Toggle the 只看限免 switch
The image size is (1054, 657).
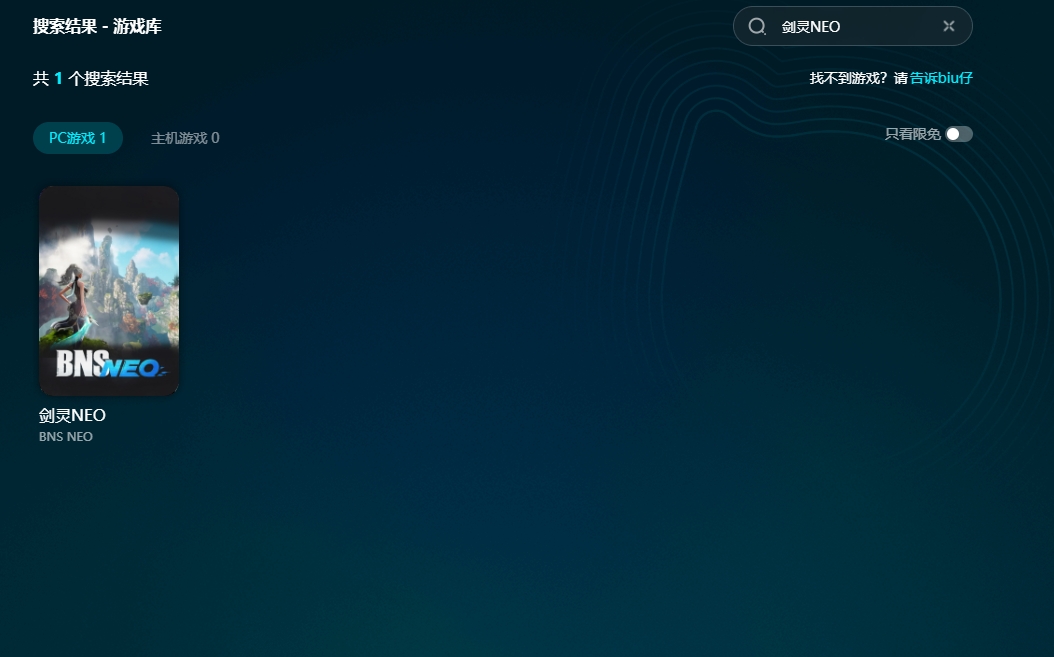(959, 134)
